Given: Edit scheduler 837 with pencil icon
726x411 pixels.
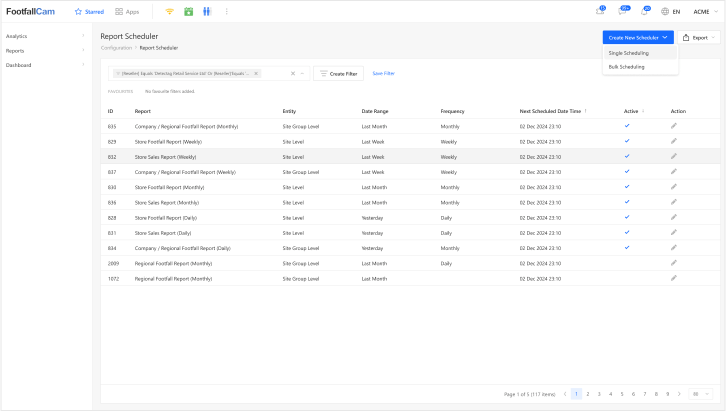Looking at the screenshot, I should pyautogui.click(x=674, y=172).
